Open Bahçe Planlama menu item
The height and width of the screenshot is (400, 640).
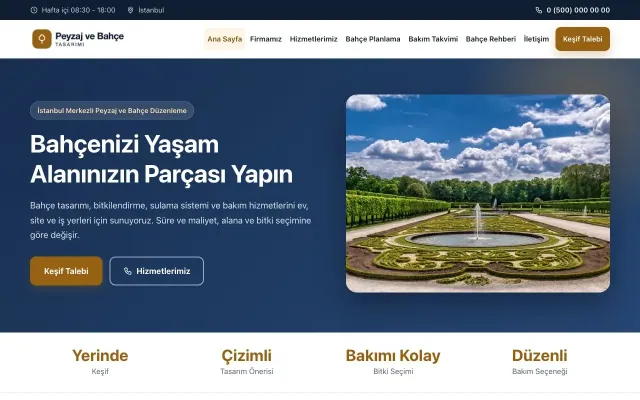[373, 39]
